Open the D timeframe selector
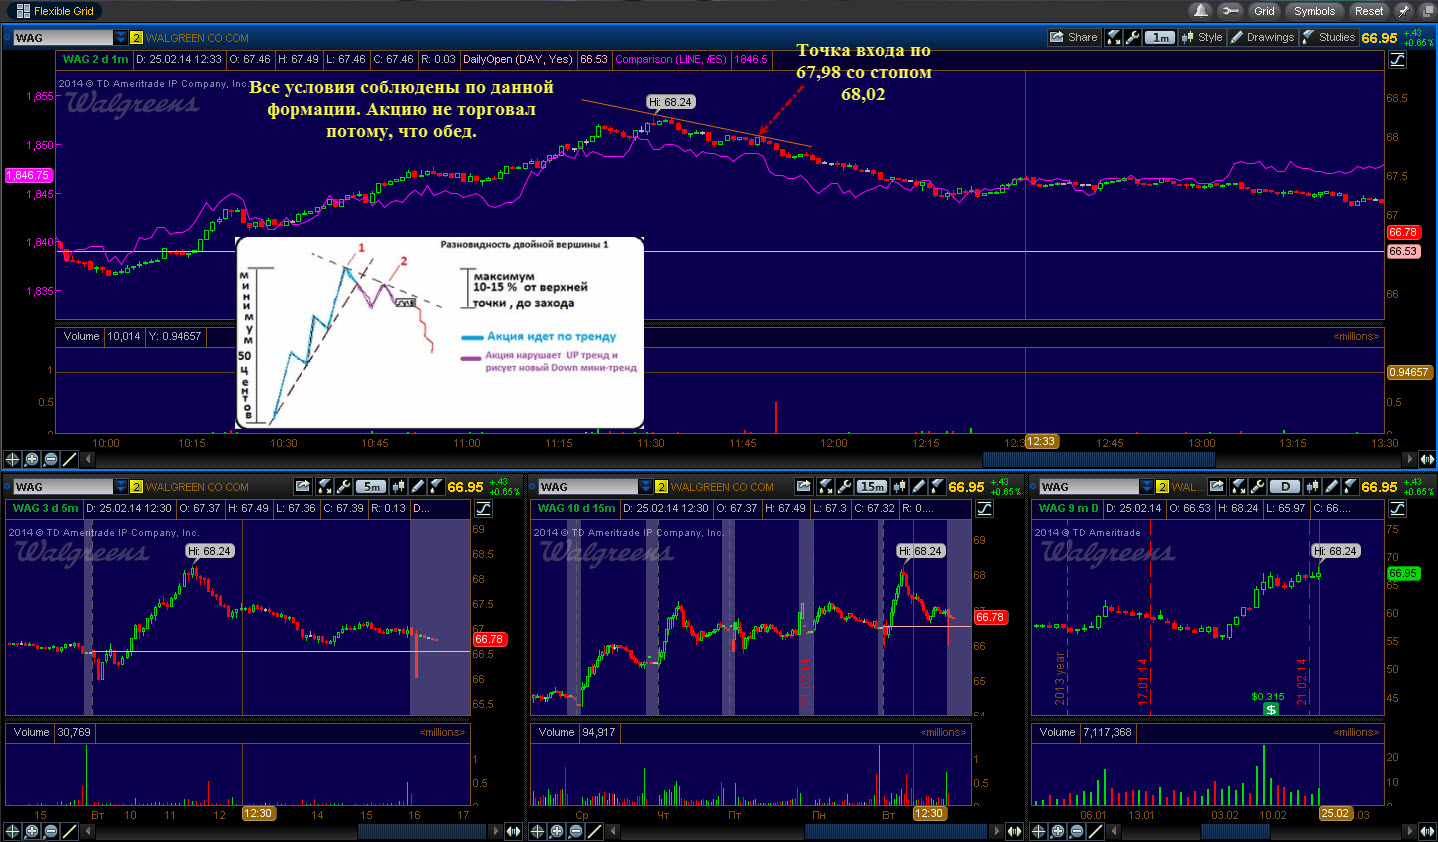The width and height of the screenshot is (1438, 842). coord(1285,487)
